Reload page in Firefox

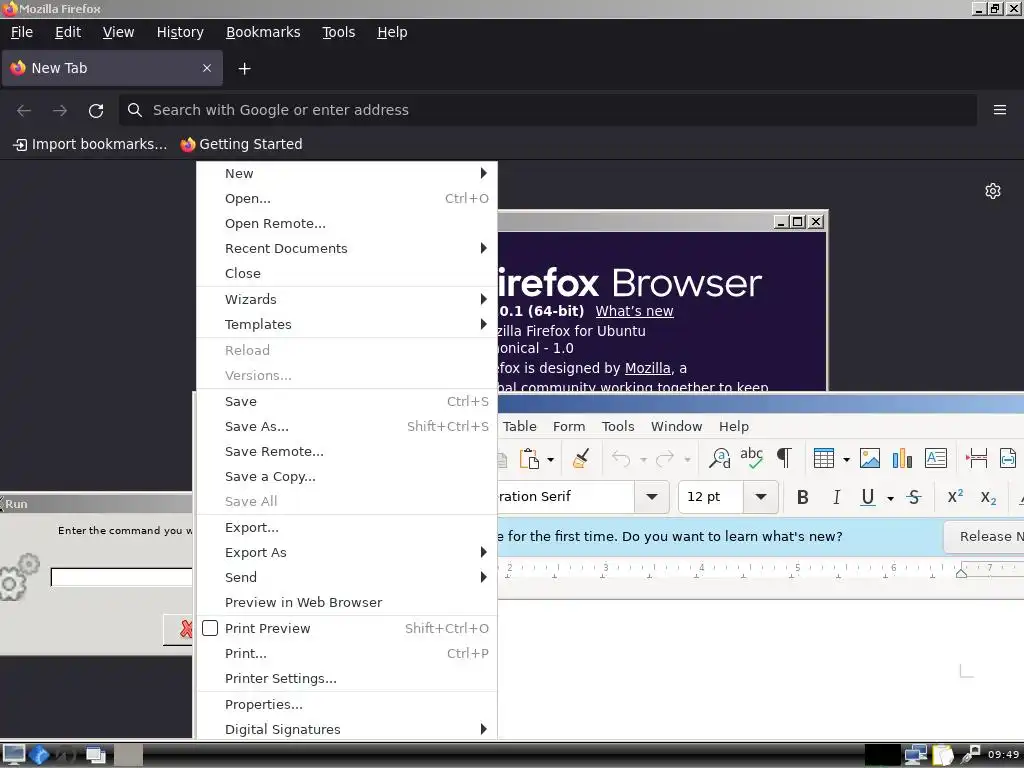point(96,110)
